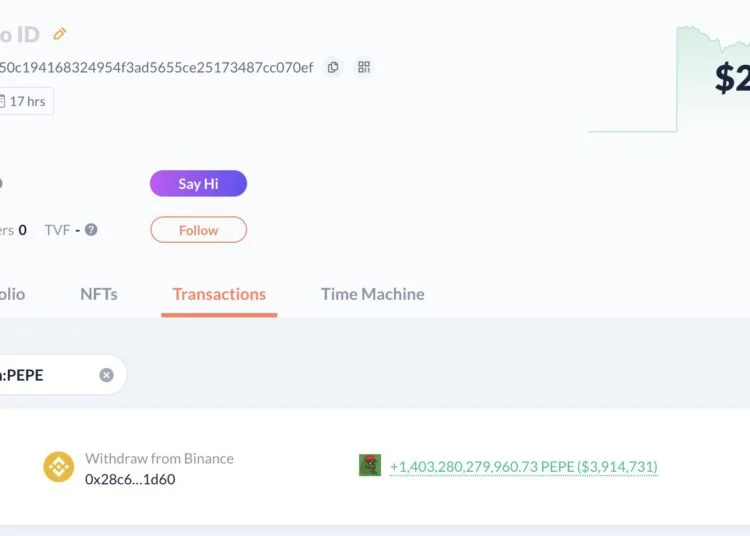Click the TVF help question mark icon

[91, 230]
